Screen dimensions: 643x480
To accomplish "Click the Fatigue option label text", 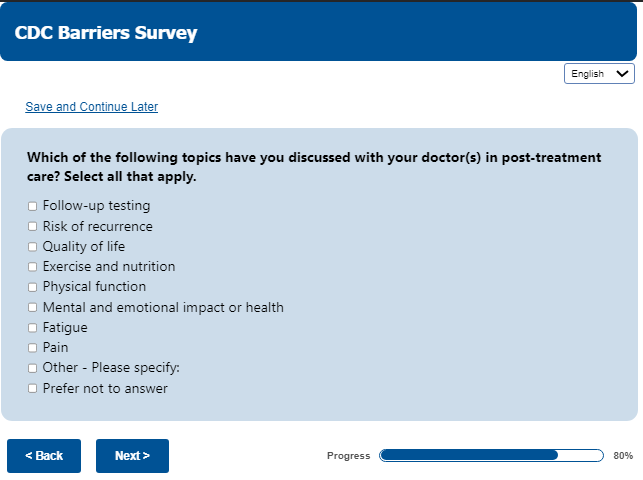I will point(65,327).
